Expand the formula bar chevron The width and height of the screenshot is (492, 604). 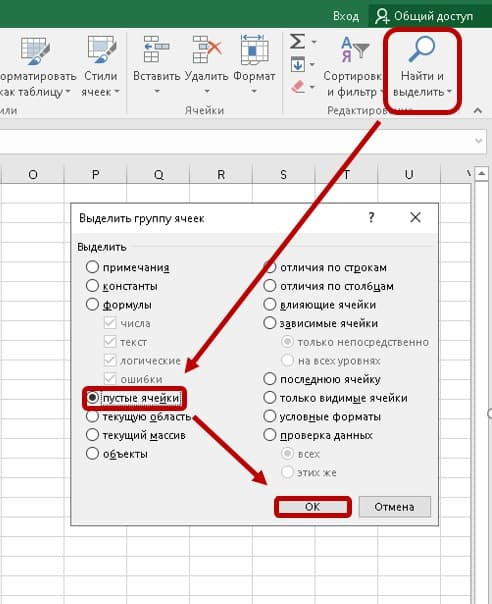[479, 141]
